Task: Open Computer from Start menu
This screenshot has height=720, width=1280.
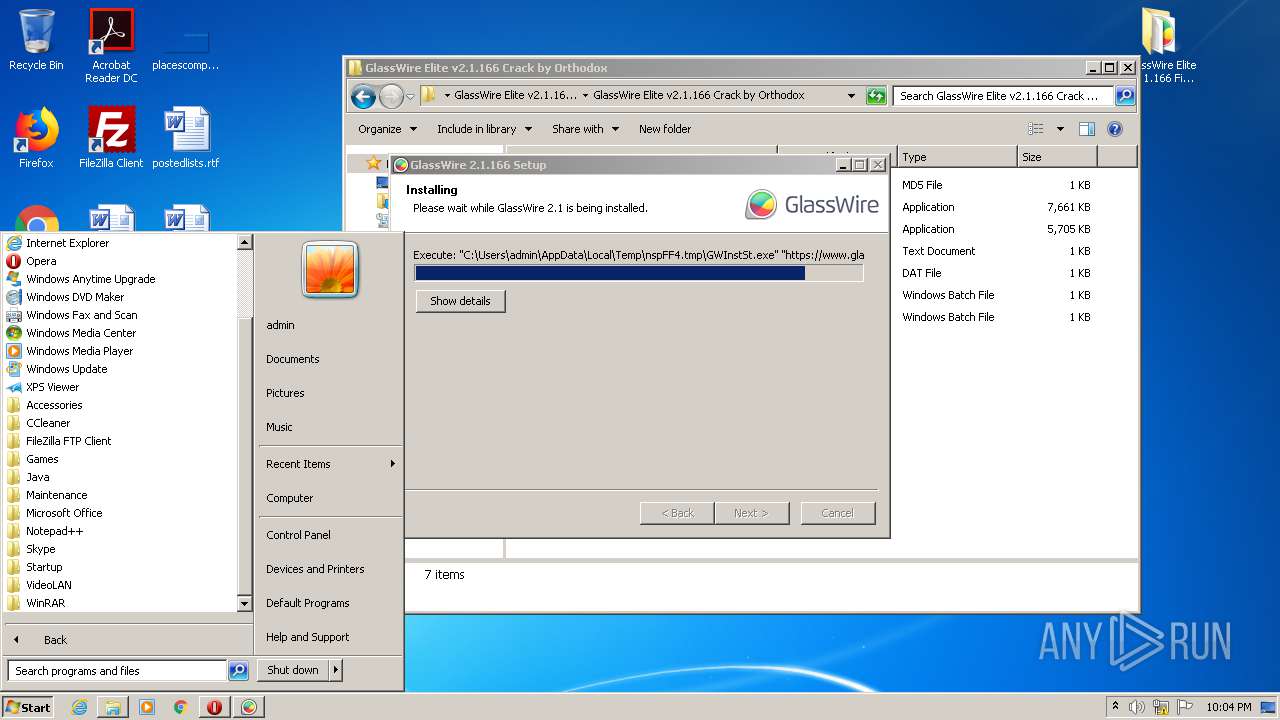Action: pos(290,498)
